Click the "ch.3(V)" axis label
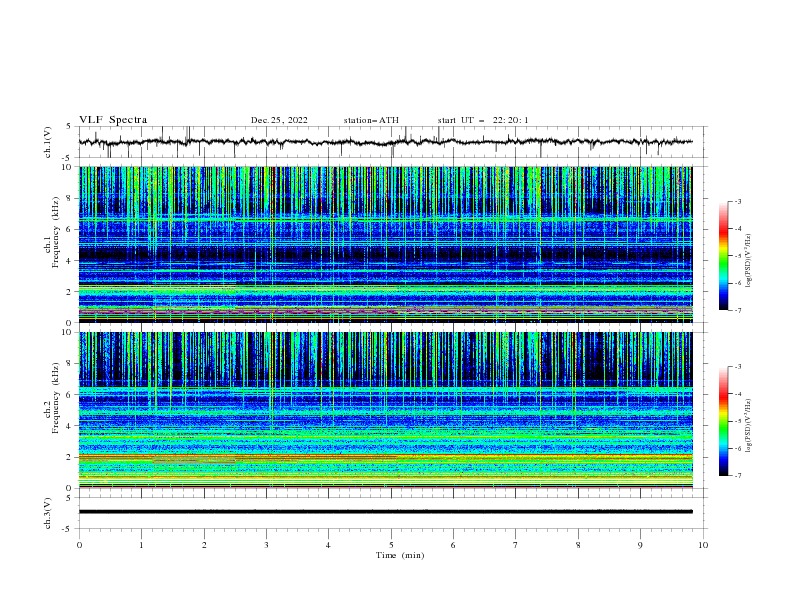This screenshot has height=612, width=792. coord(48,513)
